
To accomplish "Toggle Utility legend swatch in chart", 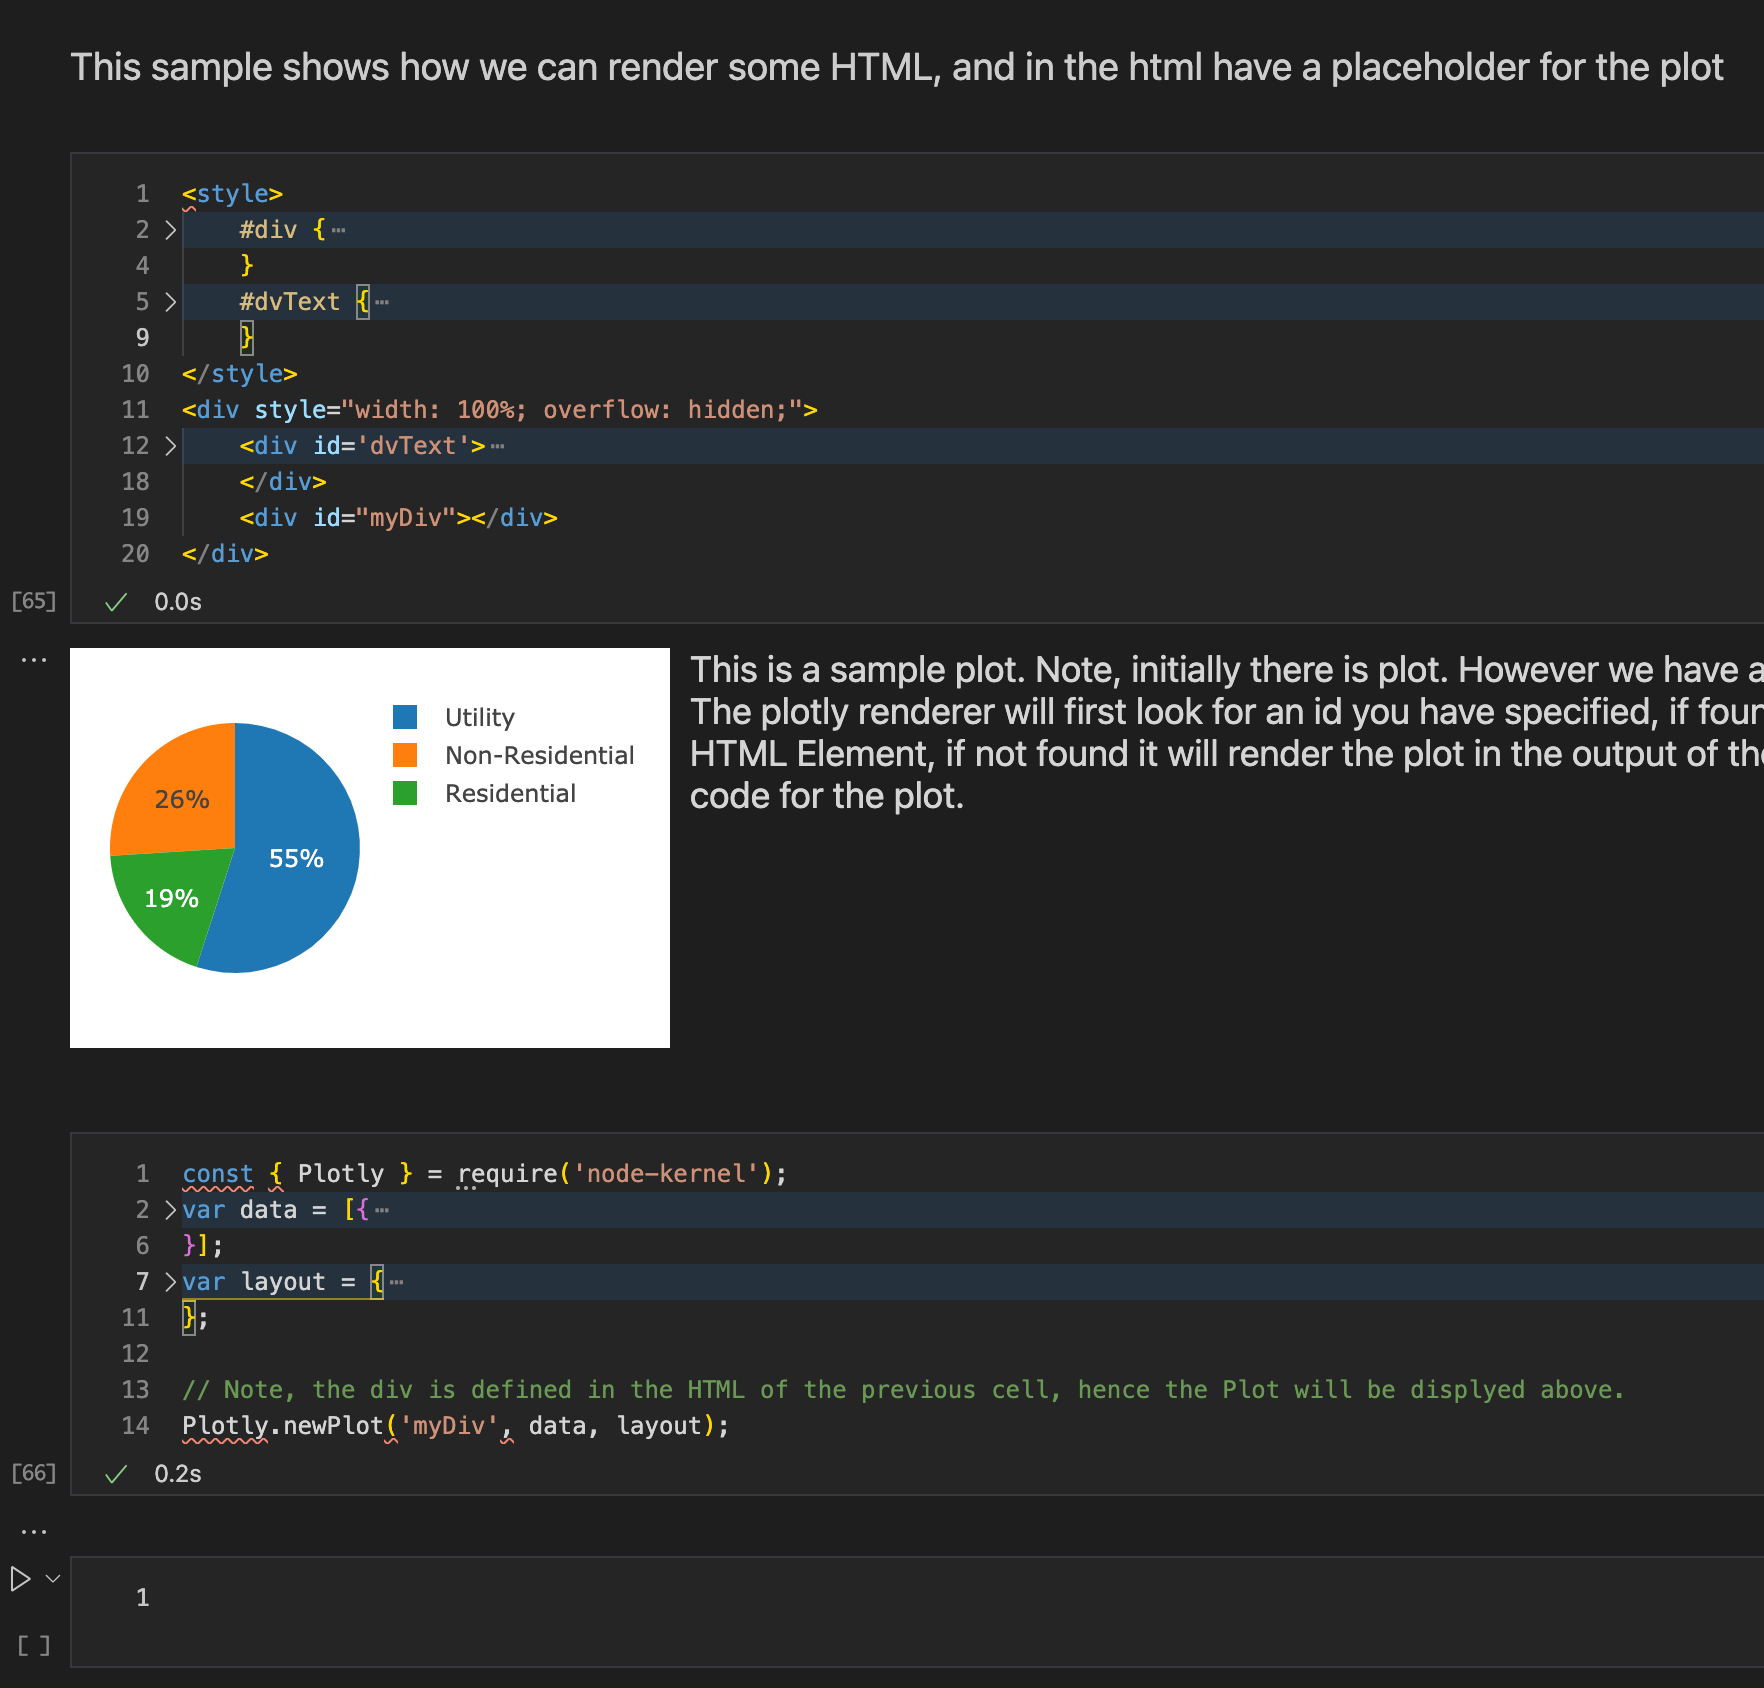I will pos(405,717).
